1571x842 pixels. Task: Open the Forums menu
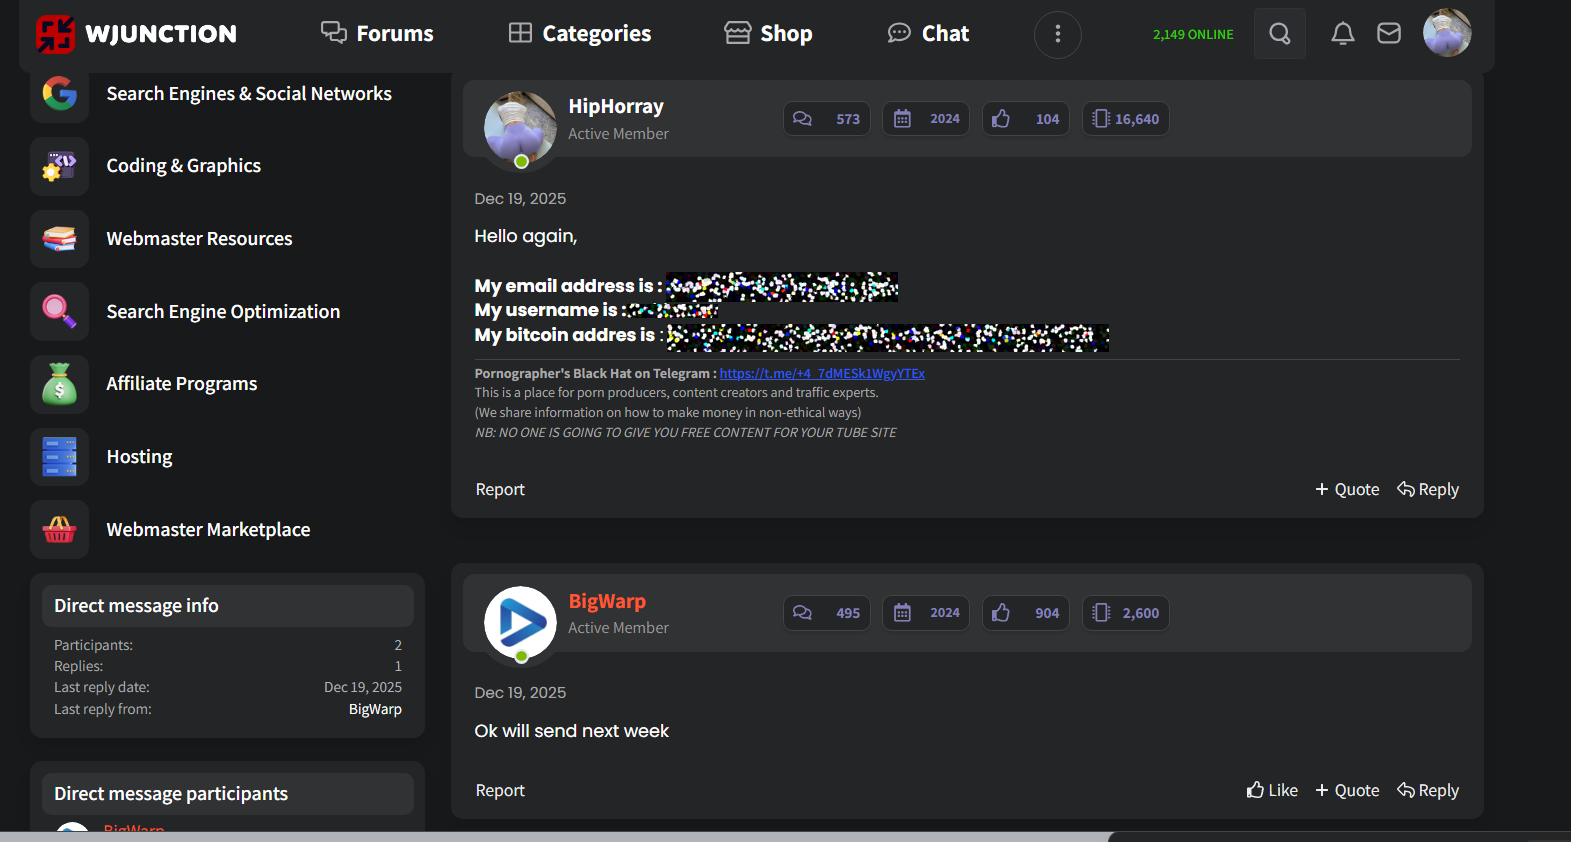(x=377, y=34)
